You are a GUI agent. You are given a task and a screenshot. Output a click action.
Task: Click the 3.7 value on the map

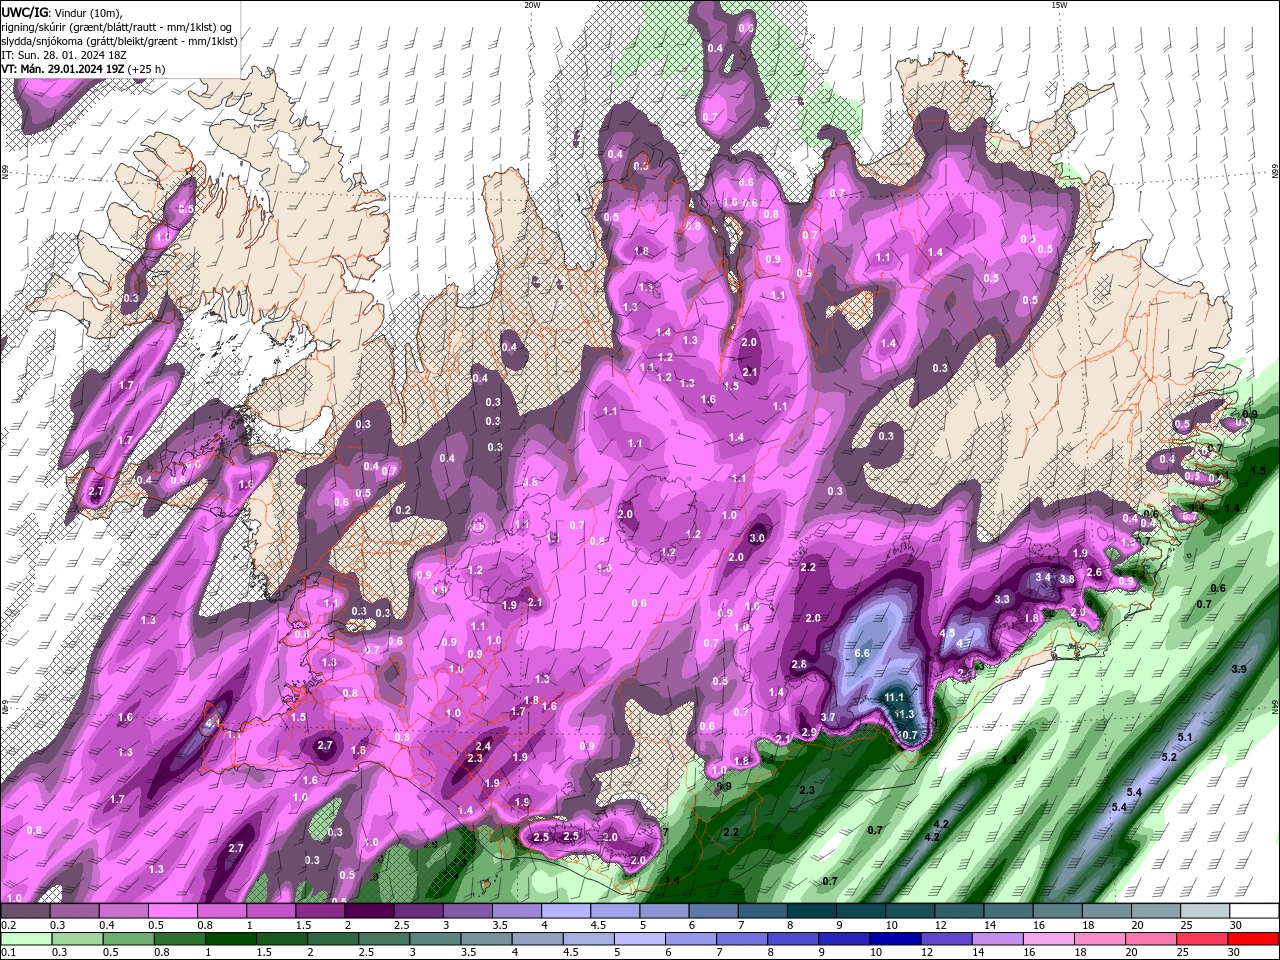(828, 717)
